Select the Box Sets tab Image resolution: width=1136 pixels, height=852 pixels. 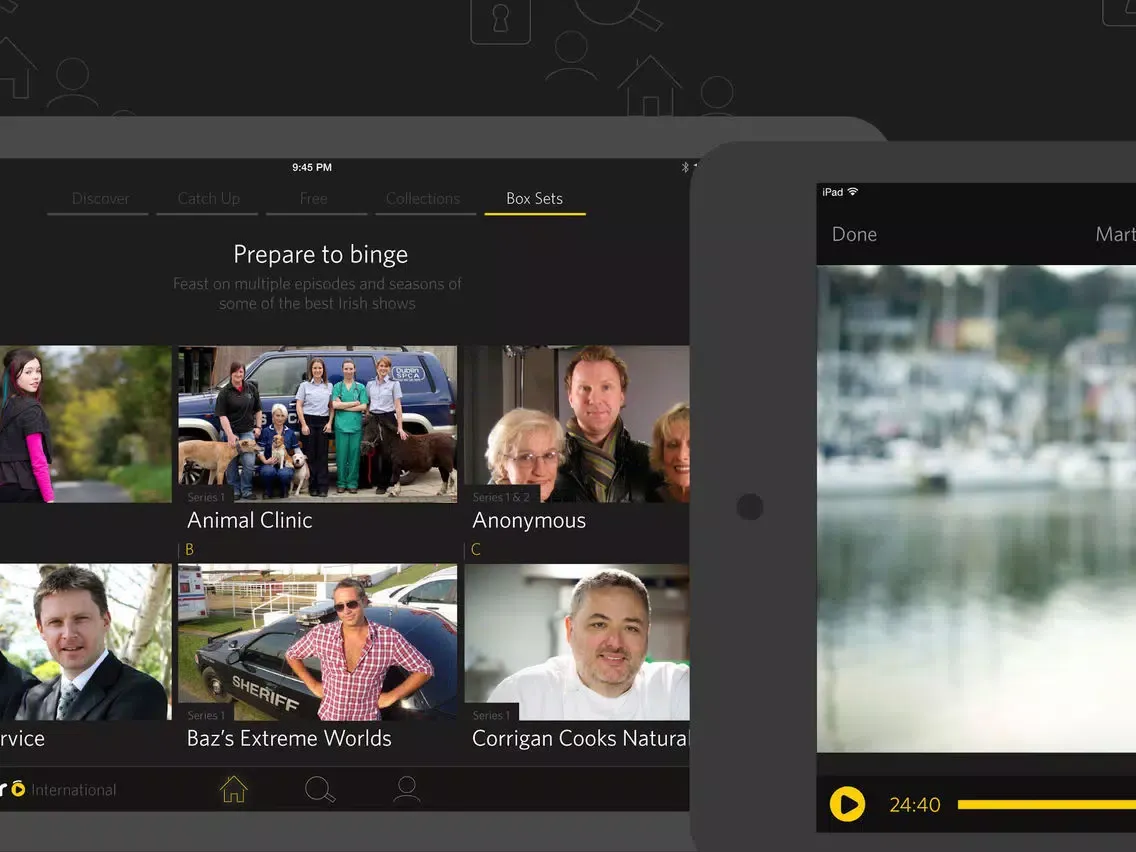pyautogui.click(x=535, y=199)
